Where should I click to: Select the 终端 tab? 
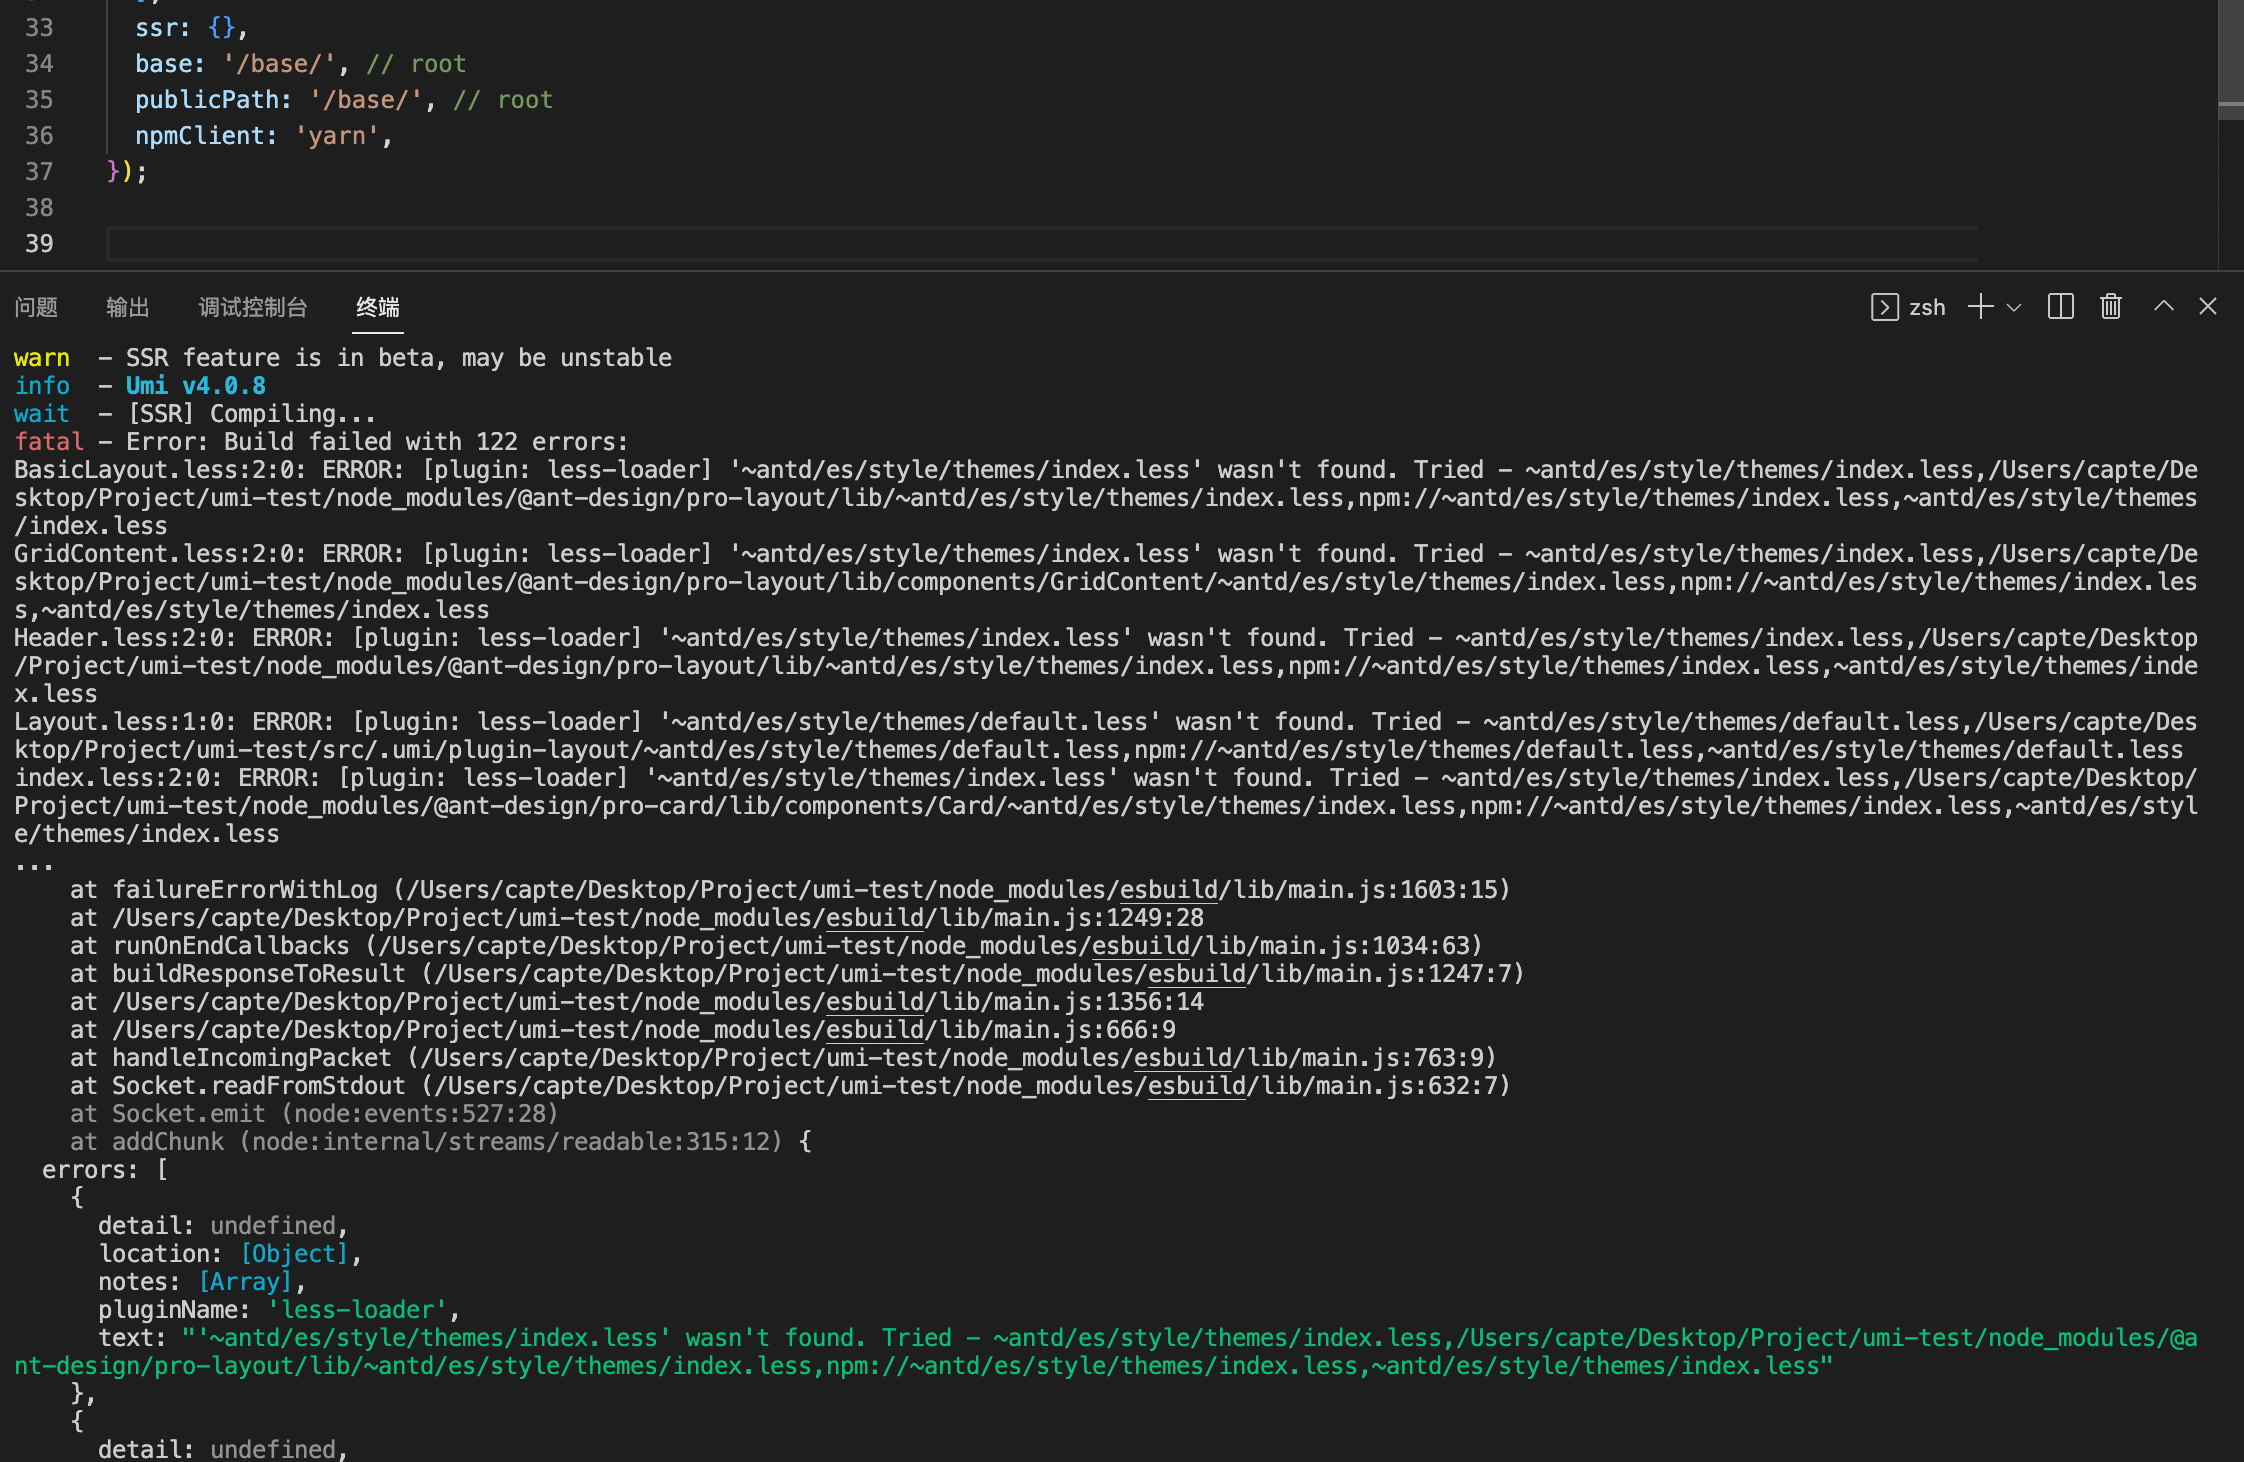tap(377, 307)
